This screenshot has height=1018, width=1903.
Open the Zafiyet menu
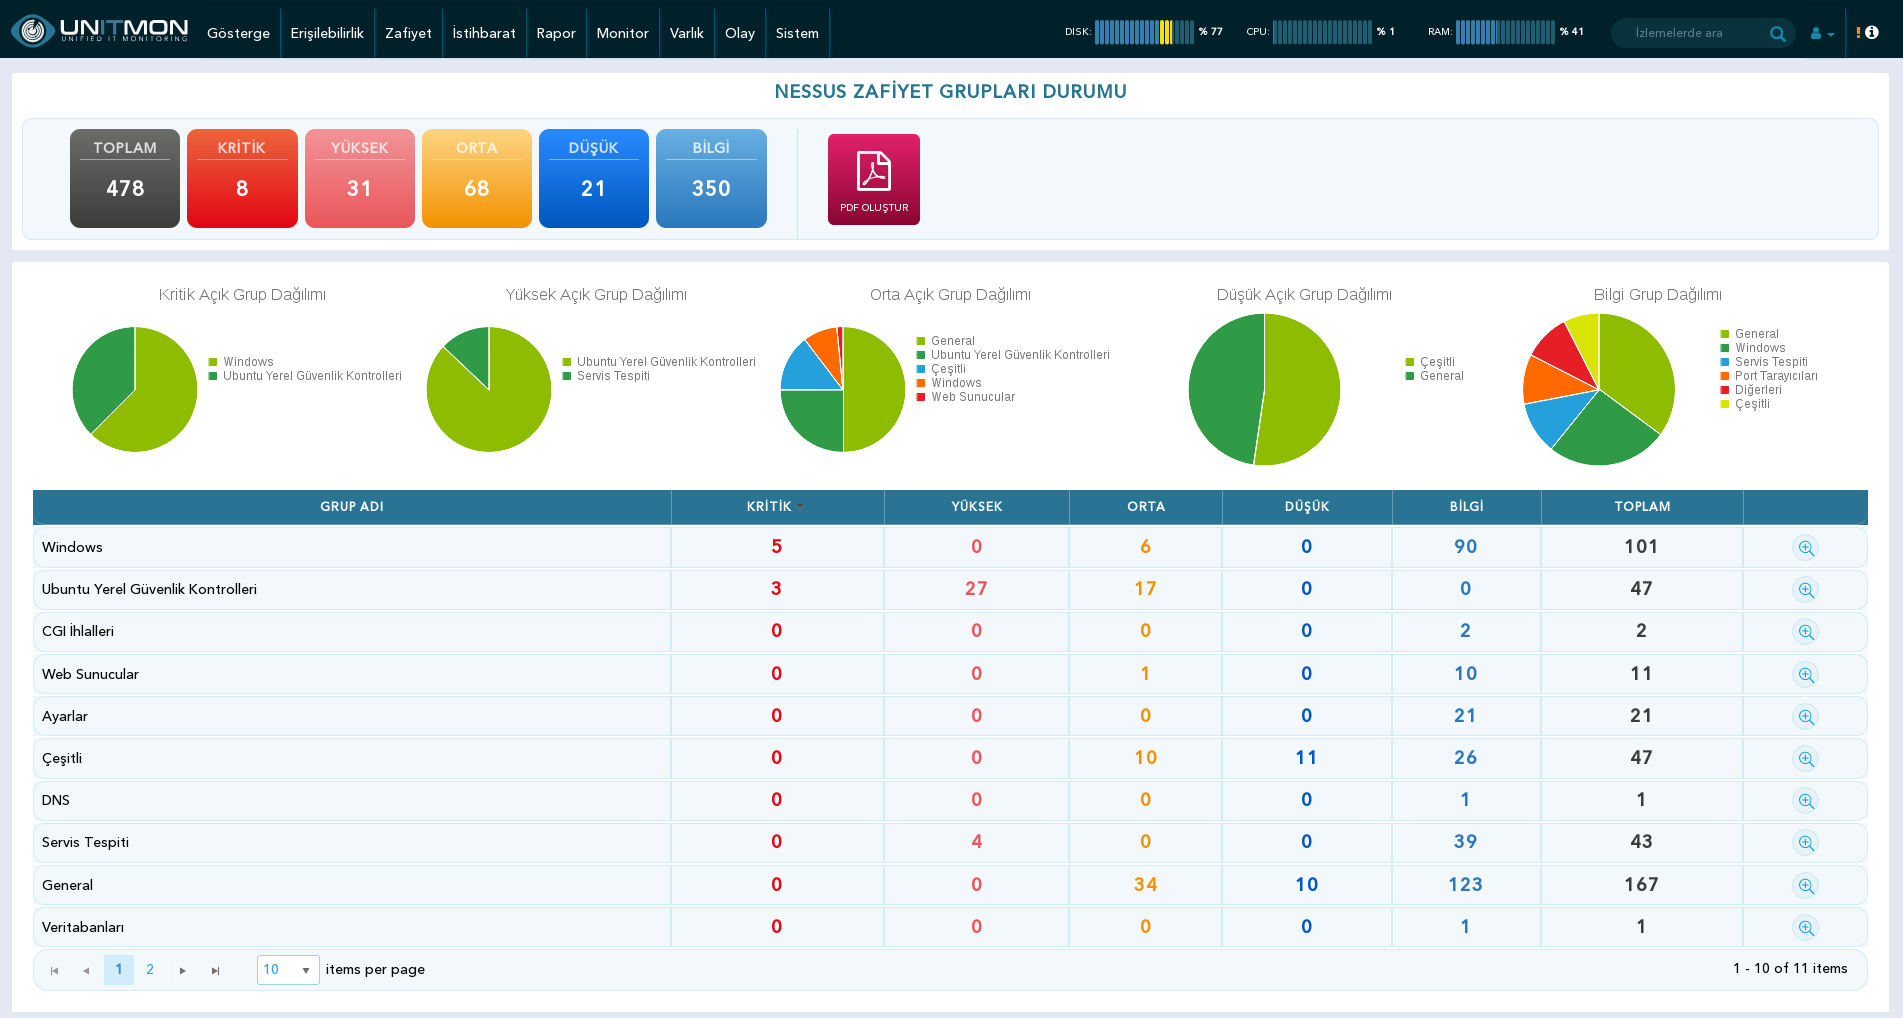[408, 33]
